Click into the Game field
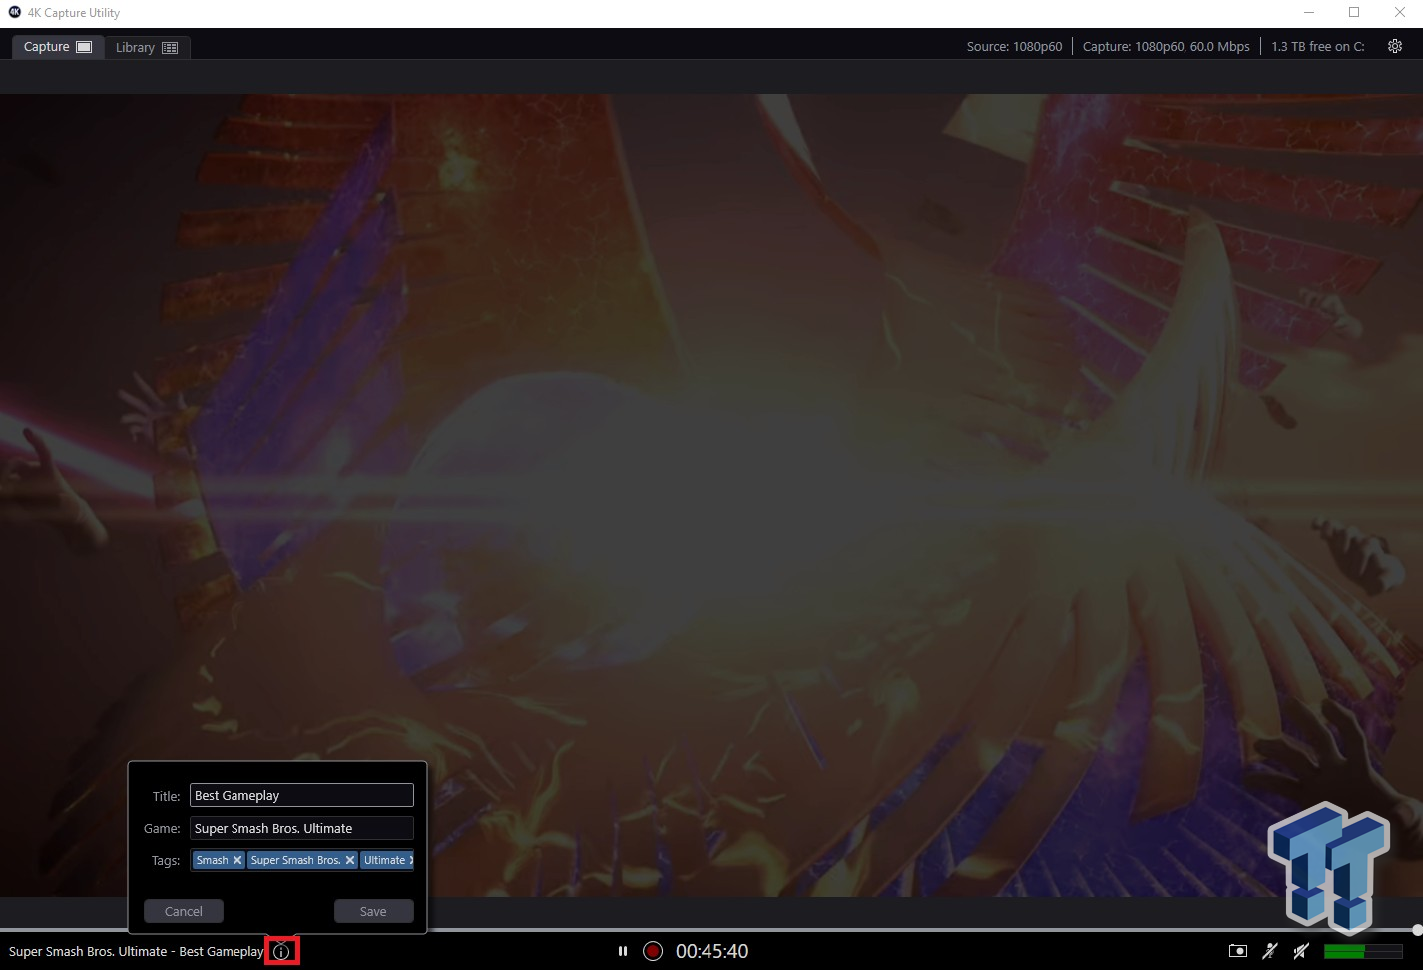This screenshot has height=970, width=1423. [x=302, y=828]
